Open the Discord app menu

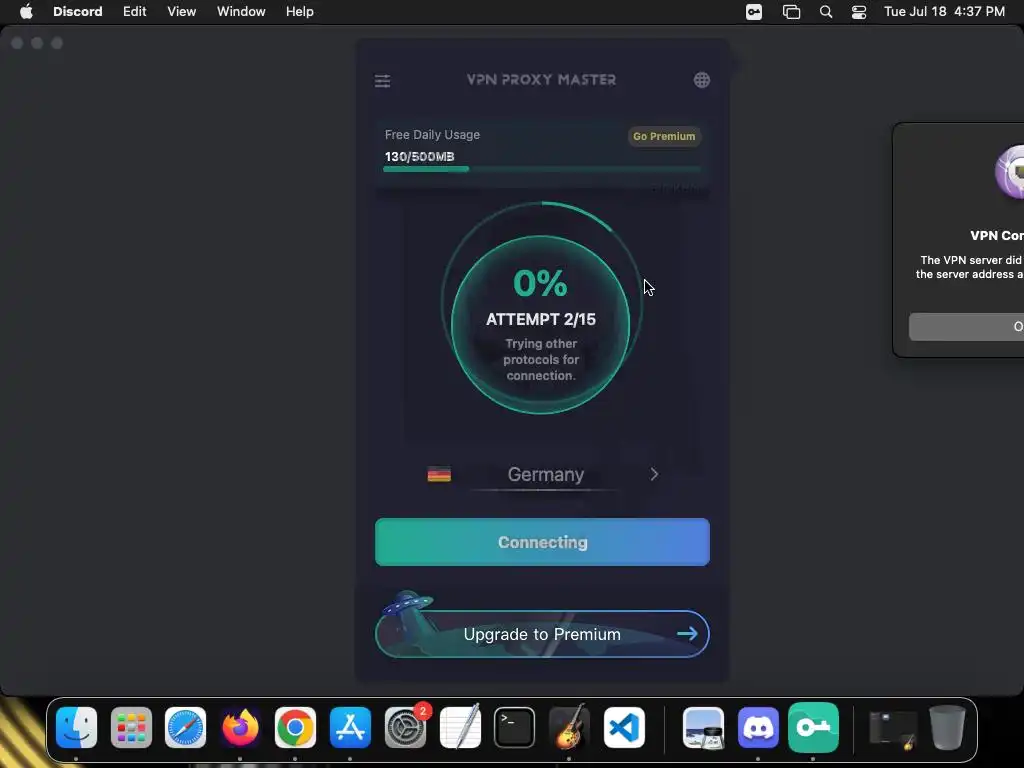(78, 12)
